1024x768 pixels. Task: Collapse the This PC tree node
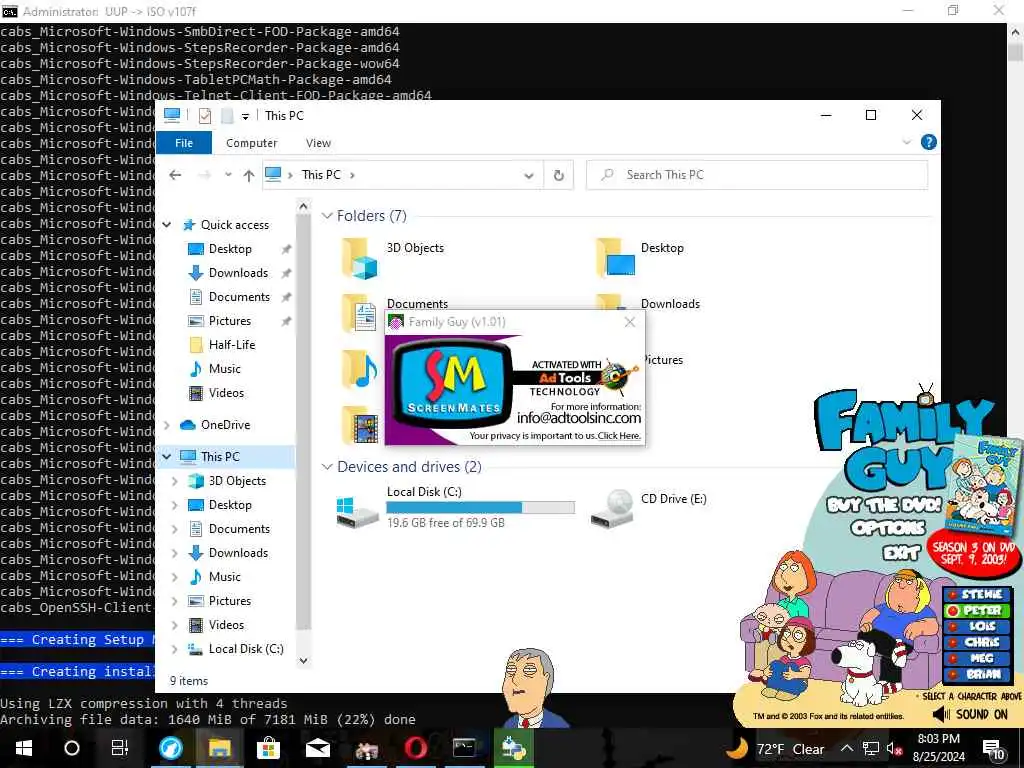(167, 456)
